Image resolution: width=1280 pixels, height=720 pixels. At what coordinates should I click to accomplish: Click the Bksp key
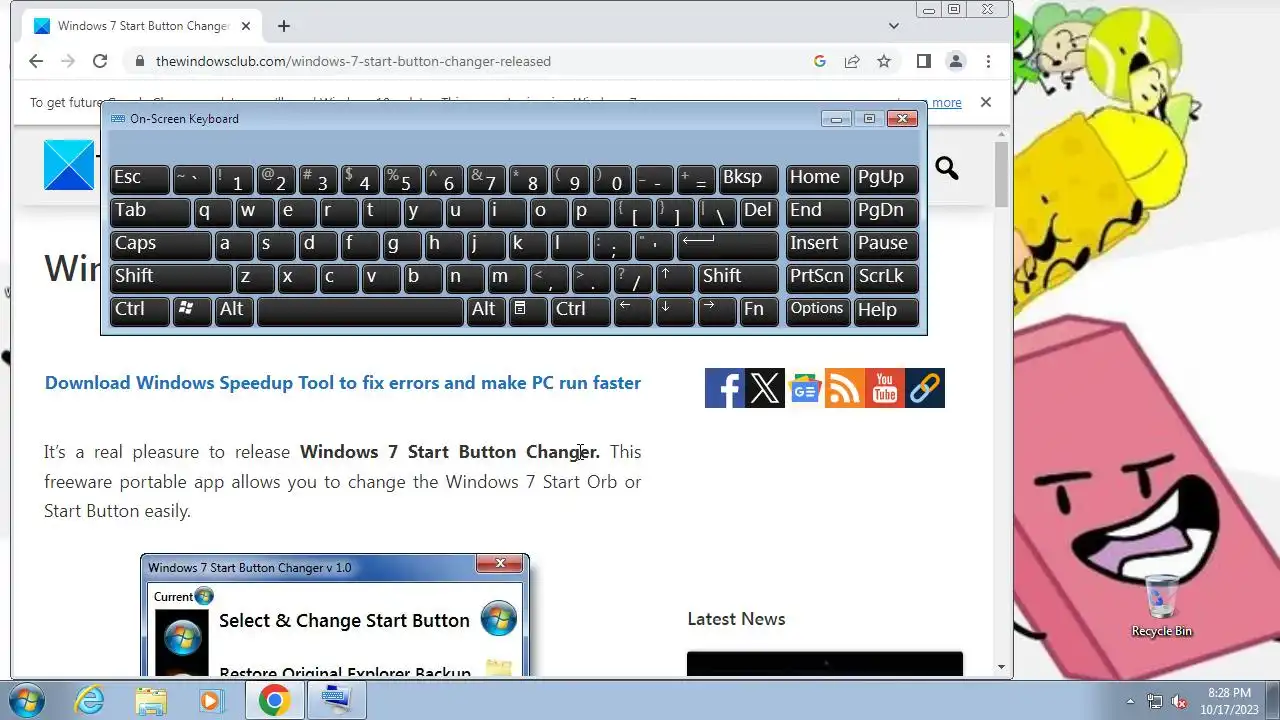coord(748,179)
